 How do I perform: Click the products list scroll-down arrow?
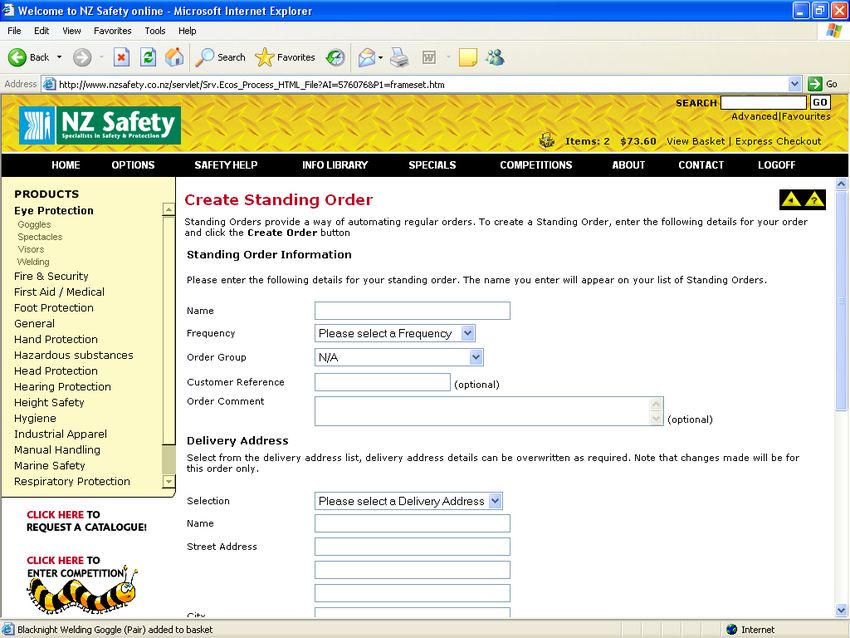(169, 481)
